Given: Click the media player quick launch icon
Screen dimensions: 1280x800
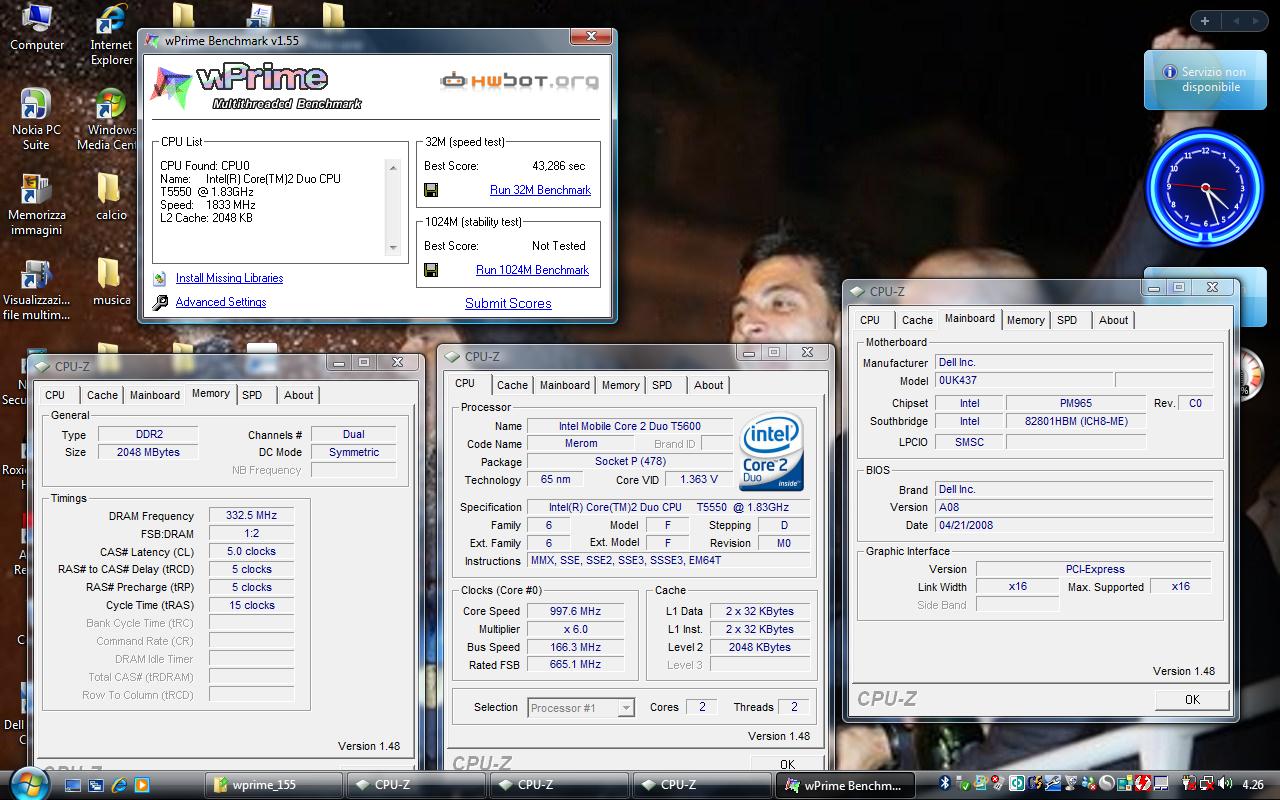Looking at the screenshot, I should coord(142,785).
